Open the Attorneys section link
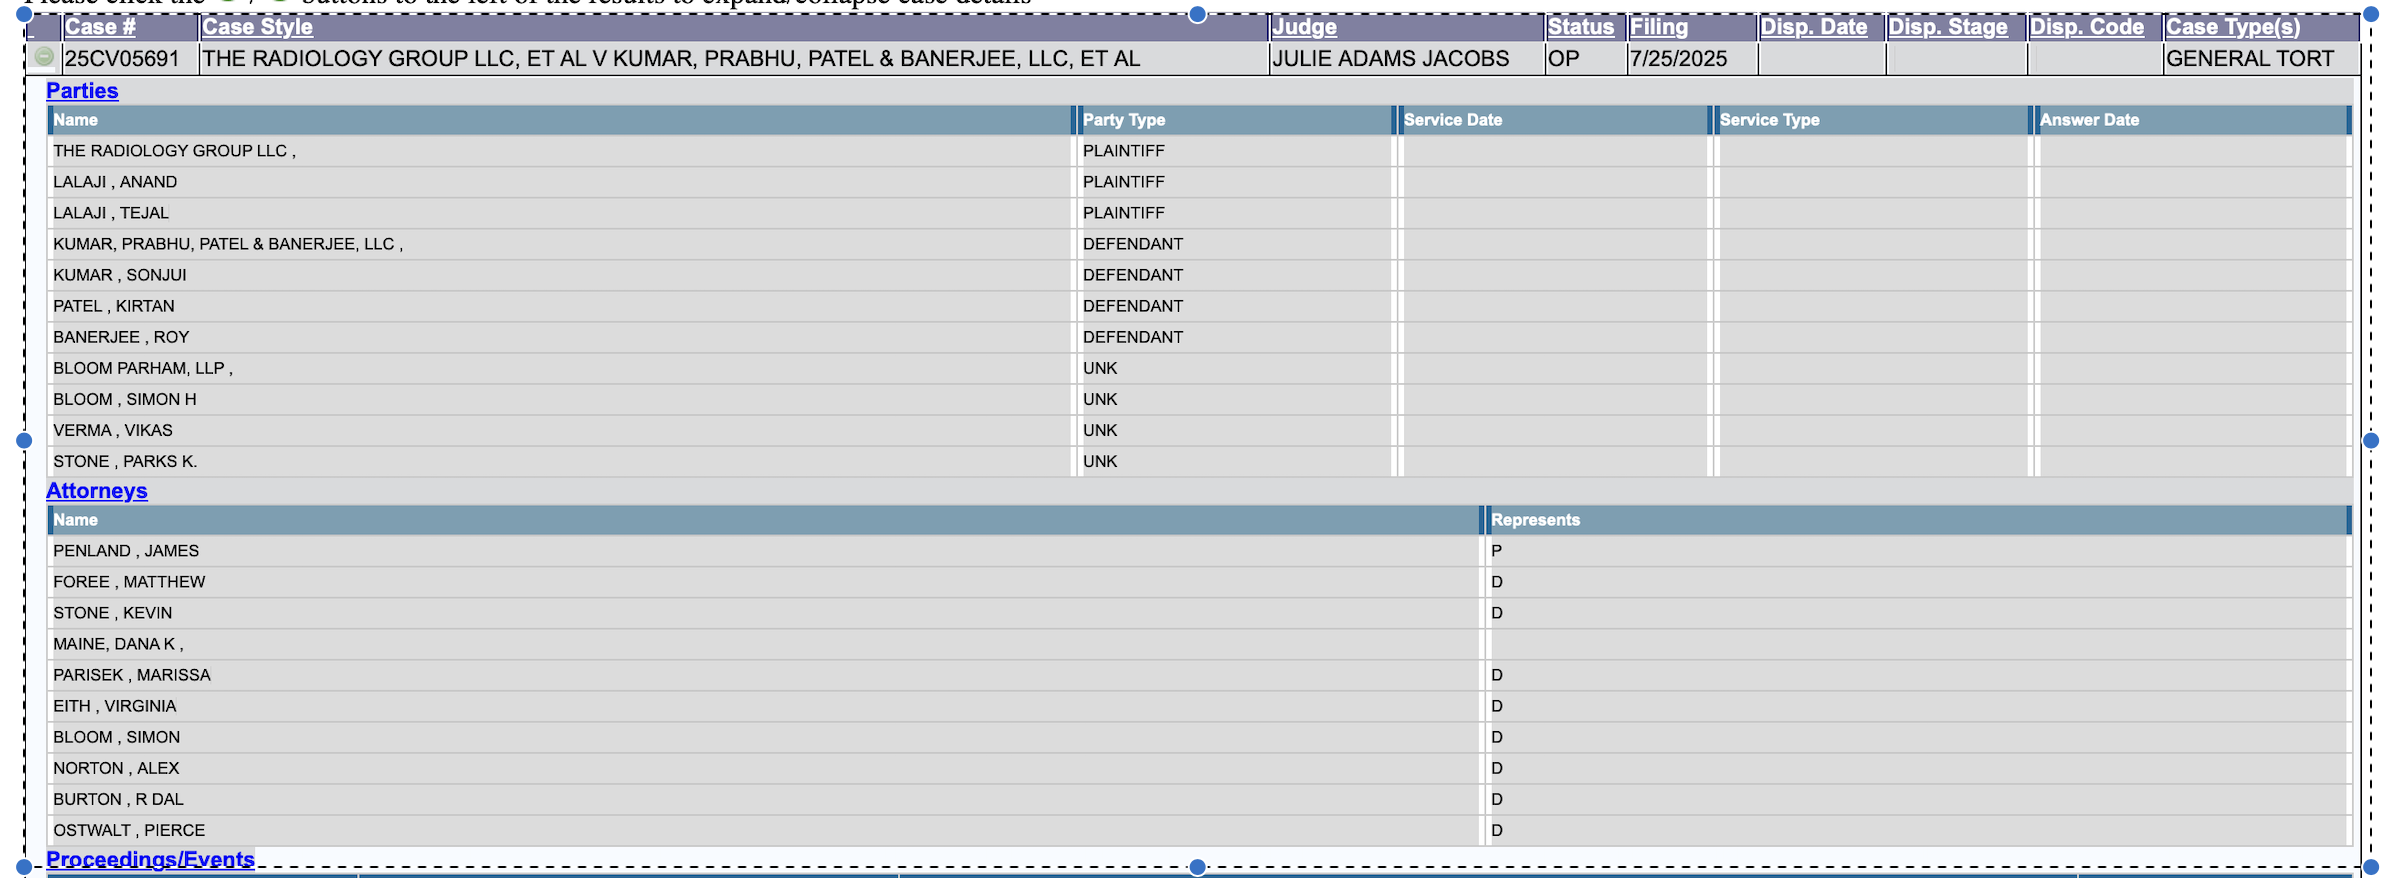This screenshot has width=2386, height=878. (97, 491)
